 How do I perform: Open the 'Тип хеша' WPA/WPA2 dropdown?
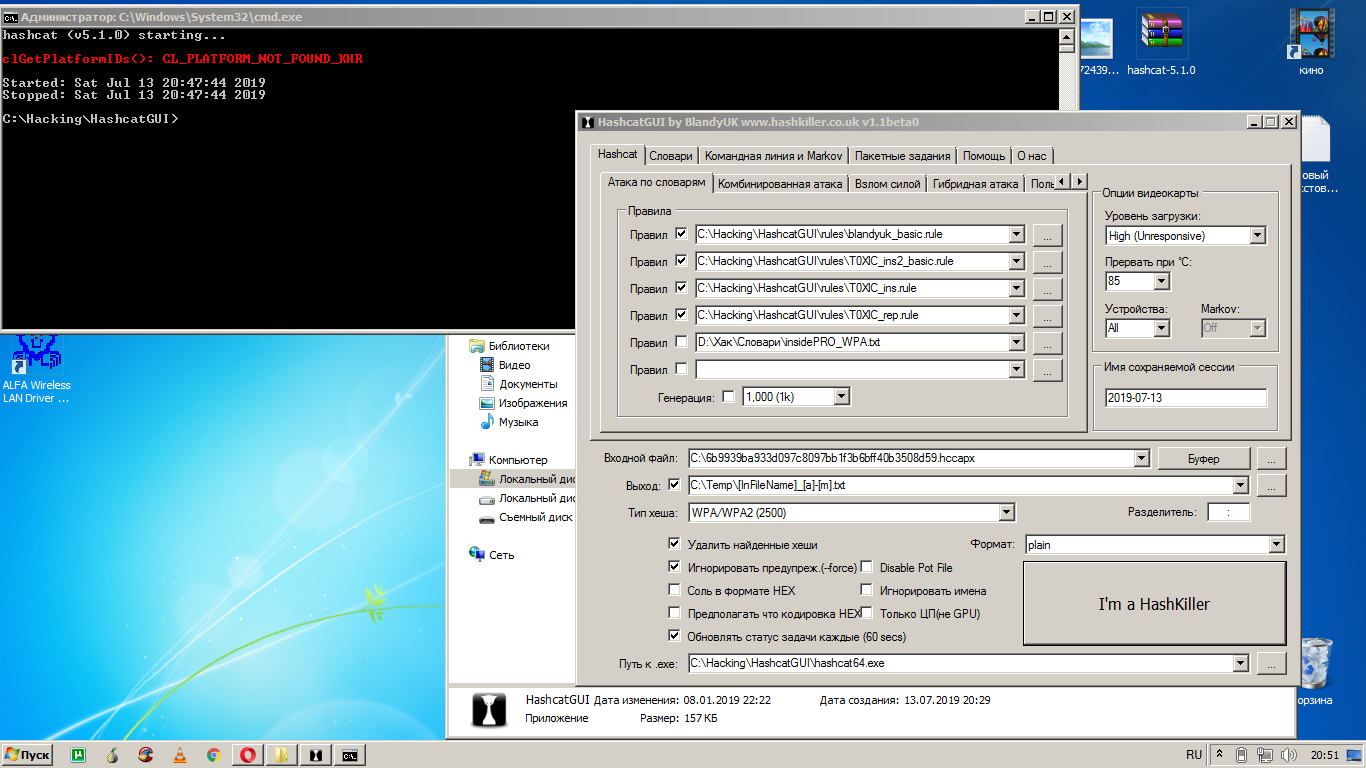coord(1006,513)
